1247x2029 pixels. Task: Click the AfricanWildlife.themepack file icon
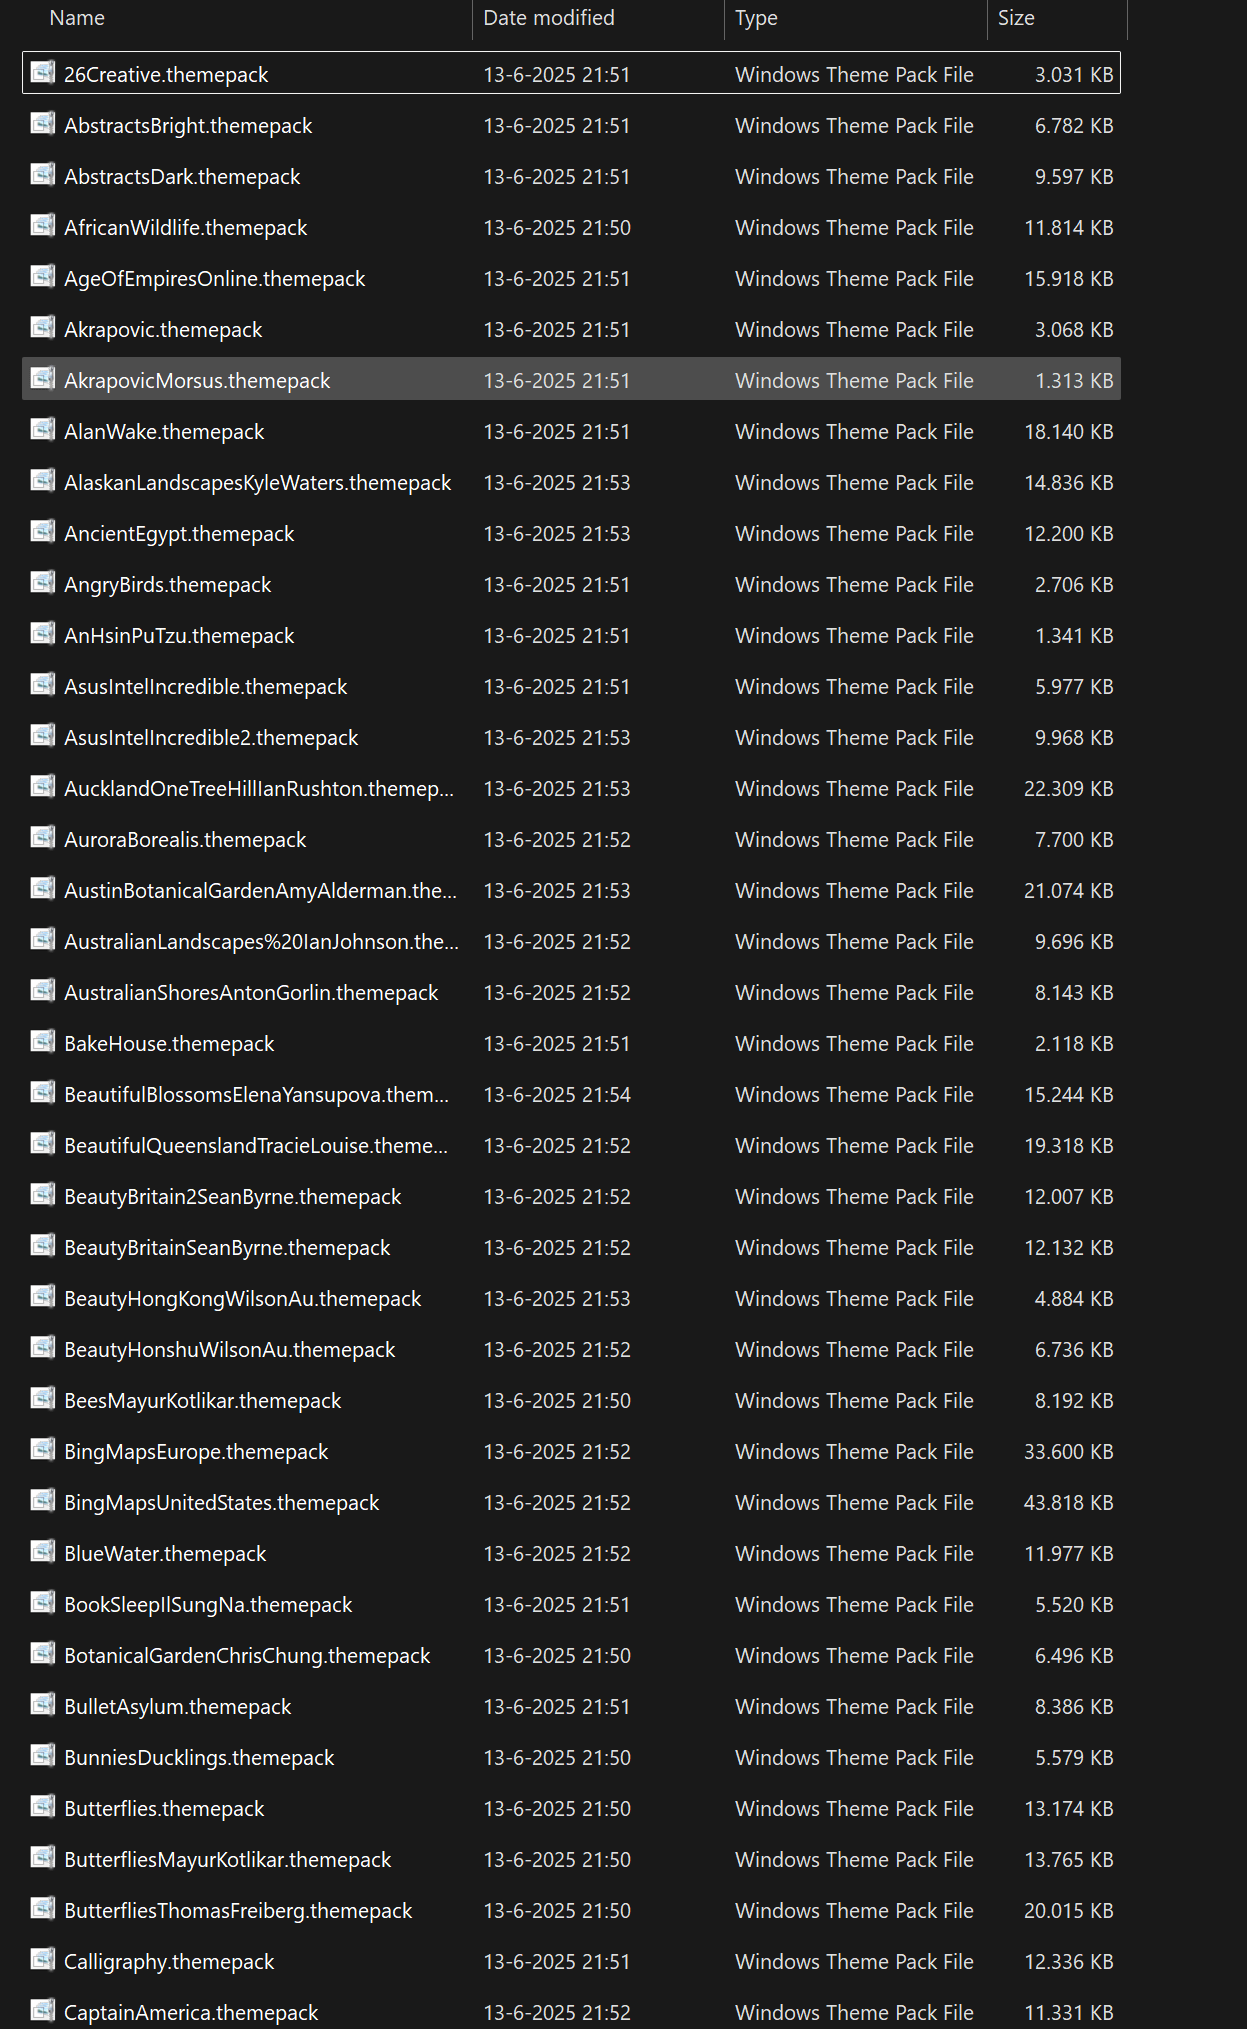[42, 226]
